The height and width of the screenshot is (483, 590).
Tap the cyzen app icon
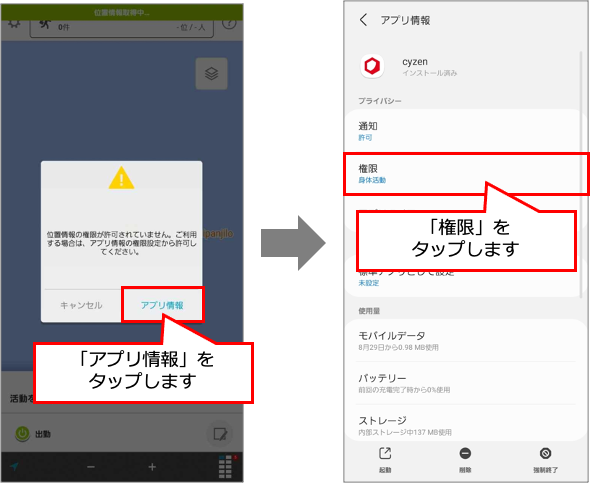pos(372,67)
